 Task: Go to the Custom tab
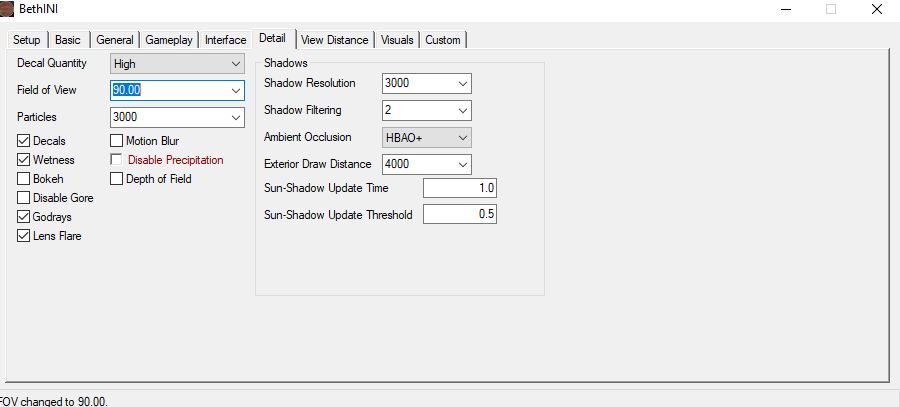tap(443, 40)
